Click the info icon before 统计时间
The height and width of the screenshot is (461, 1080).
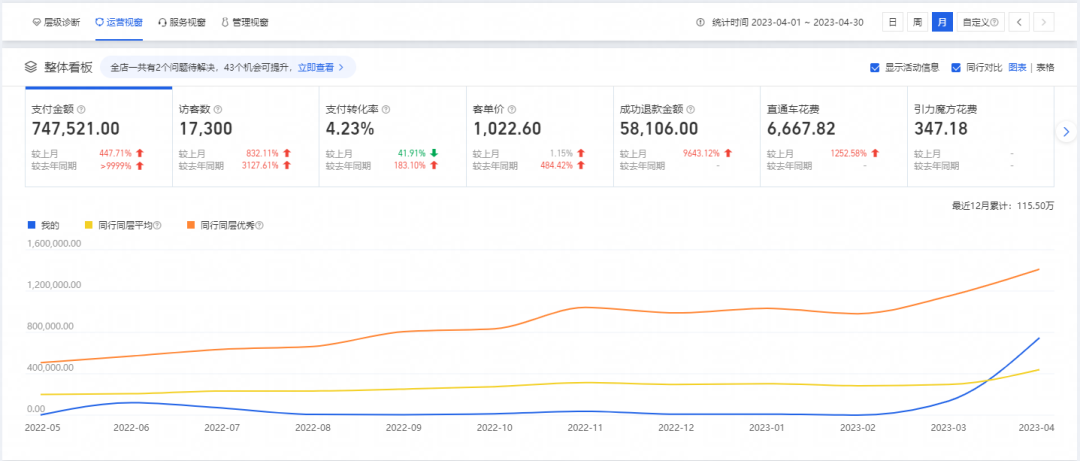click(700, 21)
